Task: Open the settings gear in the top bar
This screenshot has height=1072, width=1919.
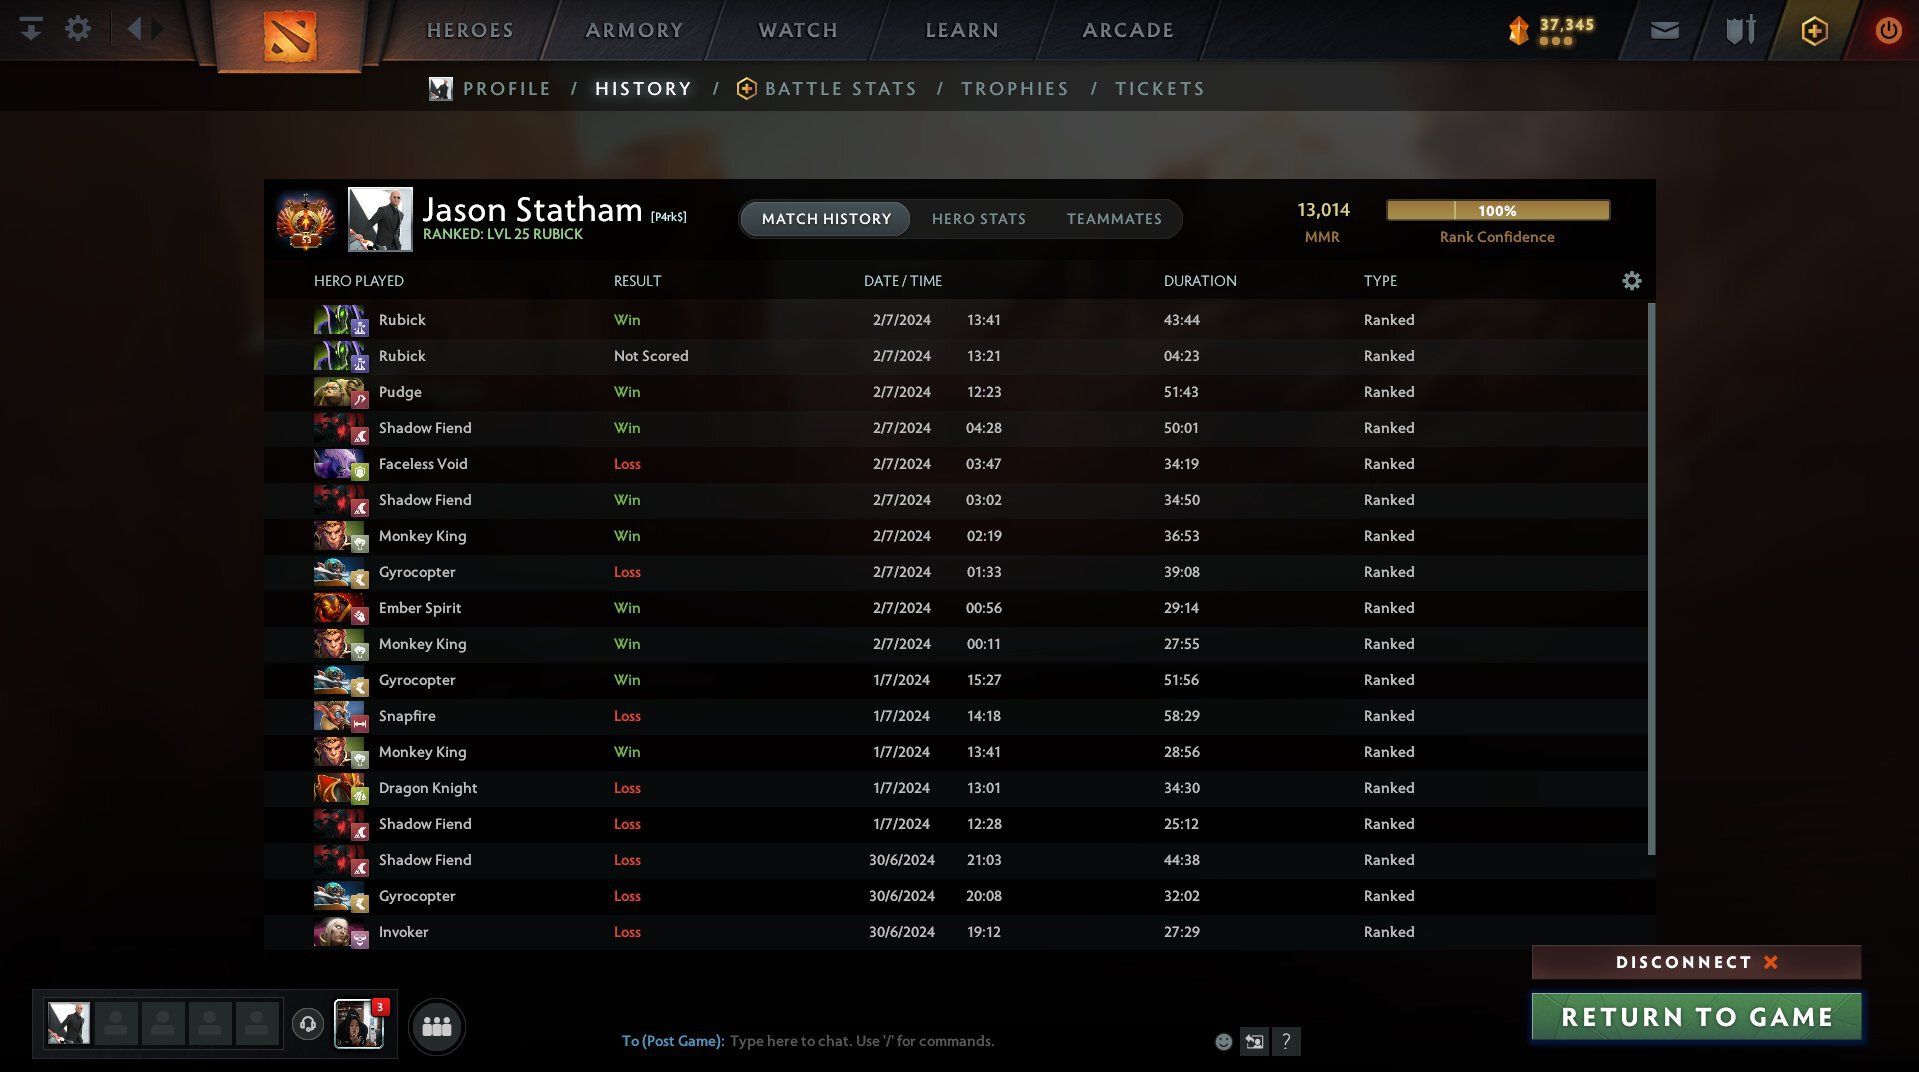Action: click(x=78, y=28)
